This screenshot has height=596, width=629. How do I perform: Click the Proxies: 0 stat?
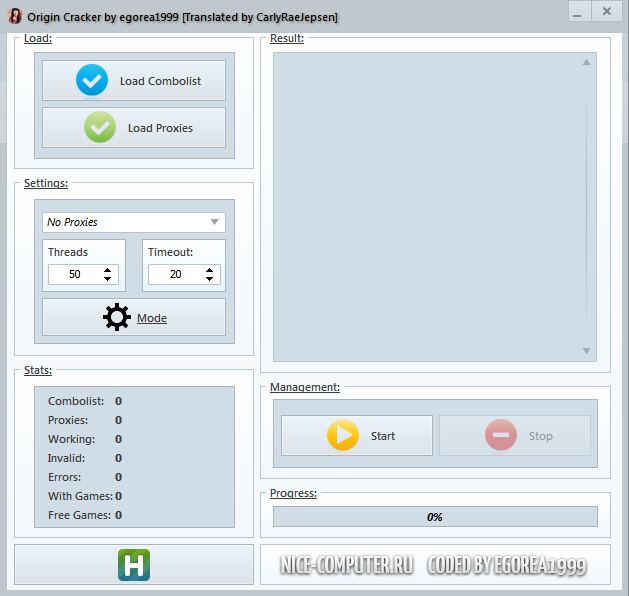pos(85,420)
